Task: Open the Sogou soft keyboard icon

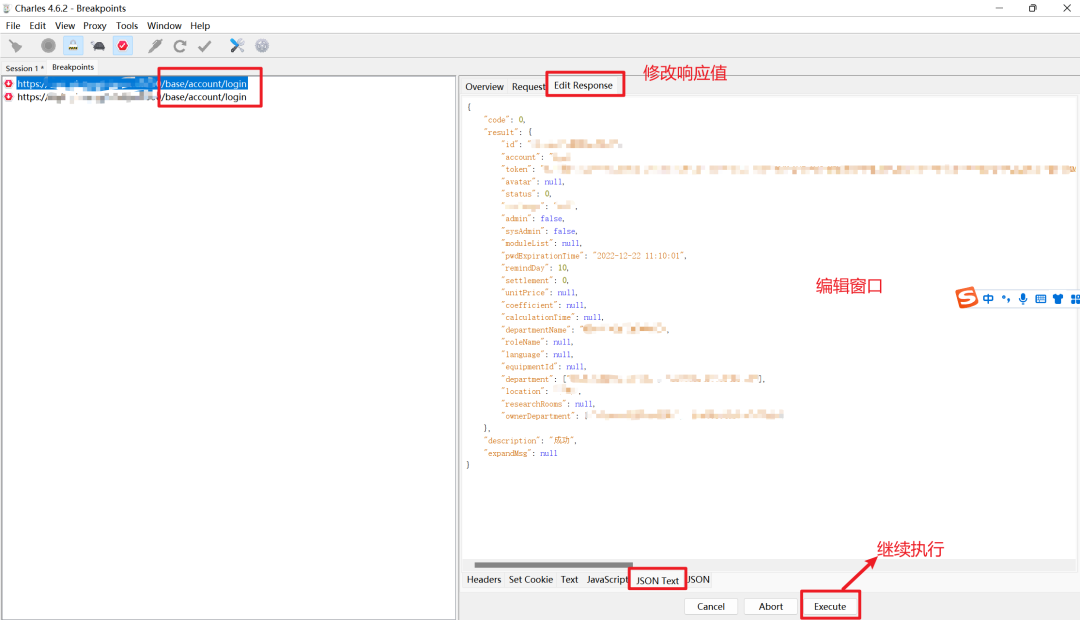Action: click(1040, 298)
